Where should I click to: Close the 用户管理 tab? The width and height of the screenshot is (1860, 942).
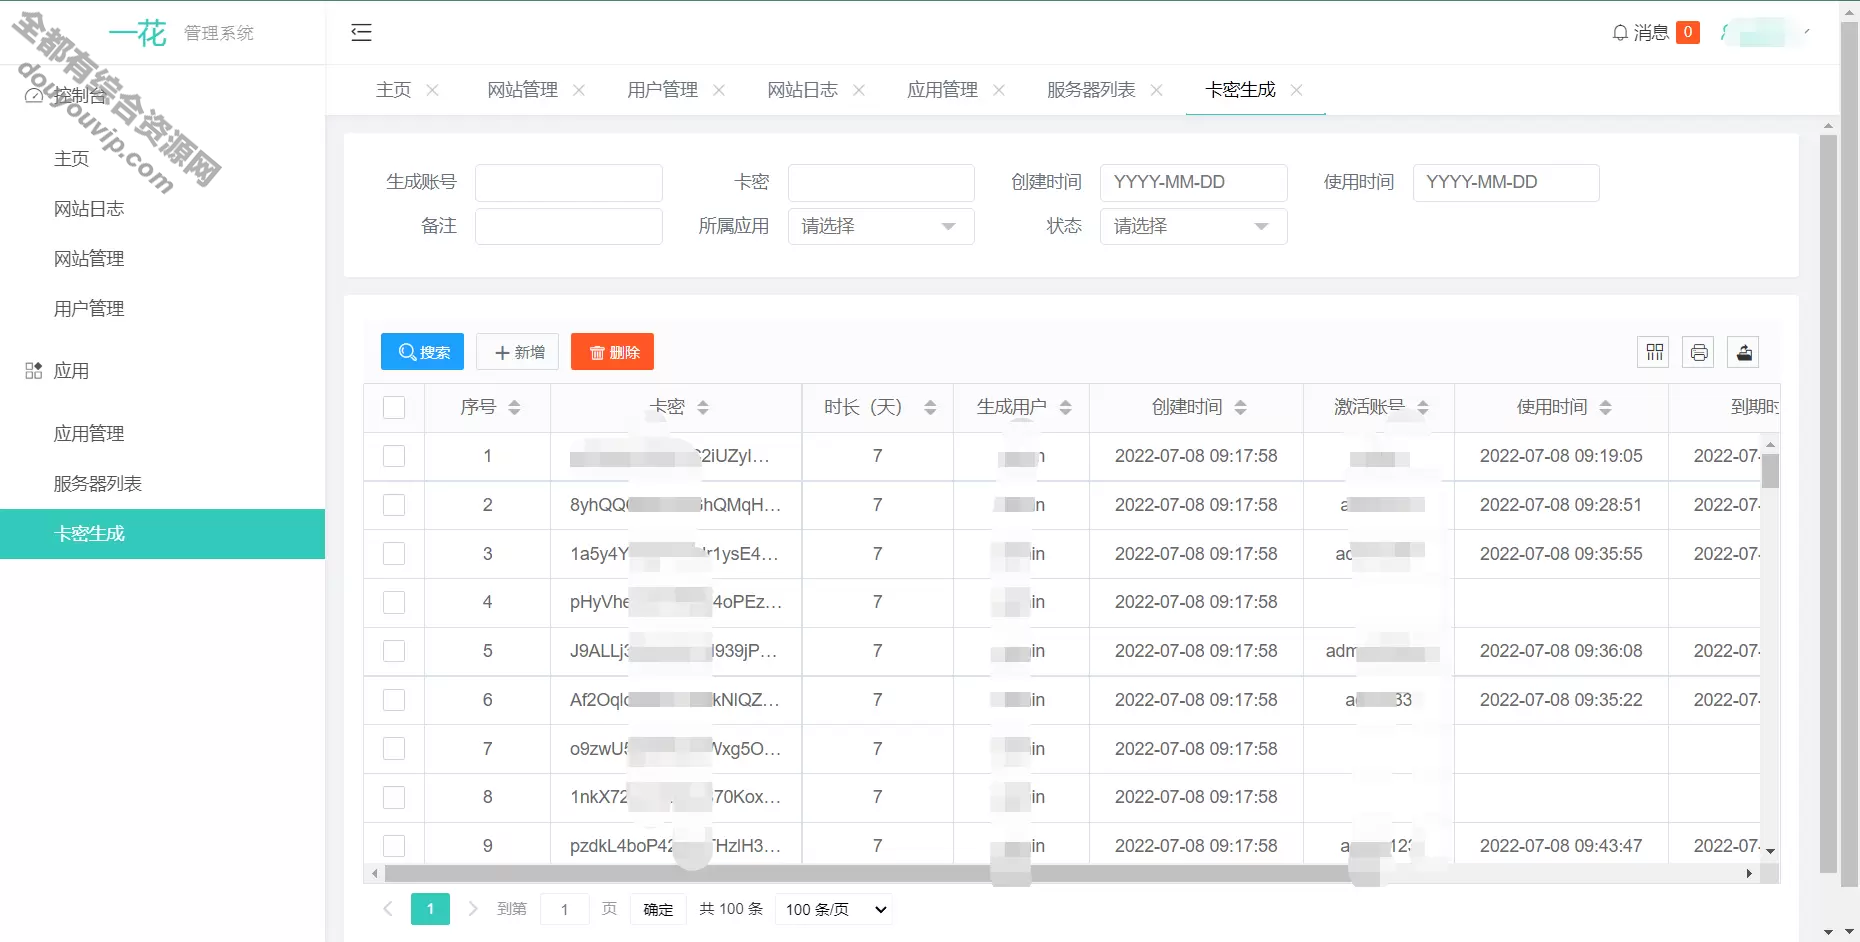[x=719, y=90]
